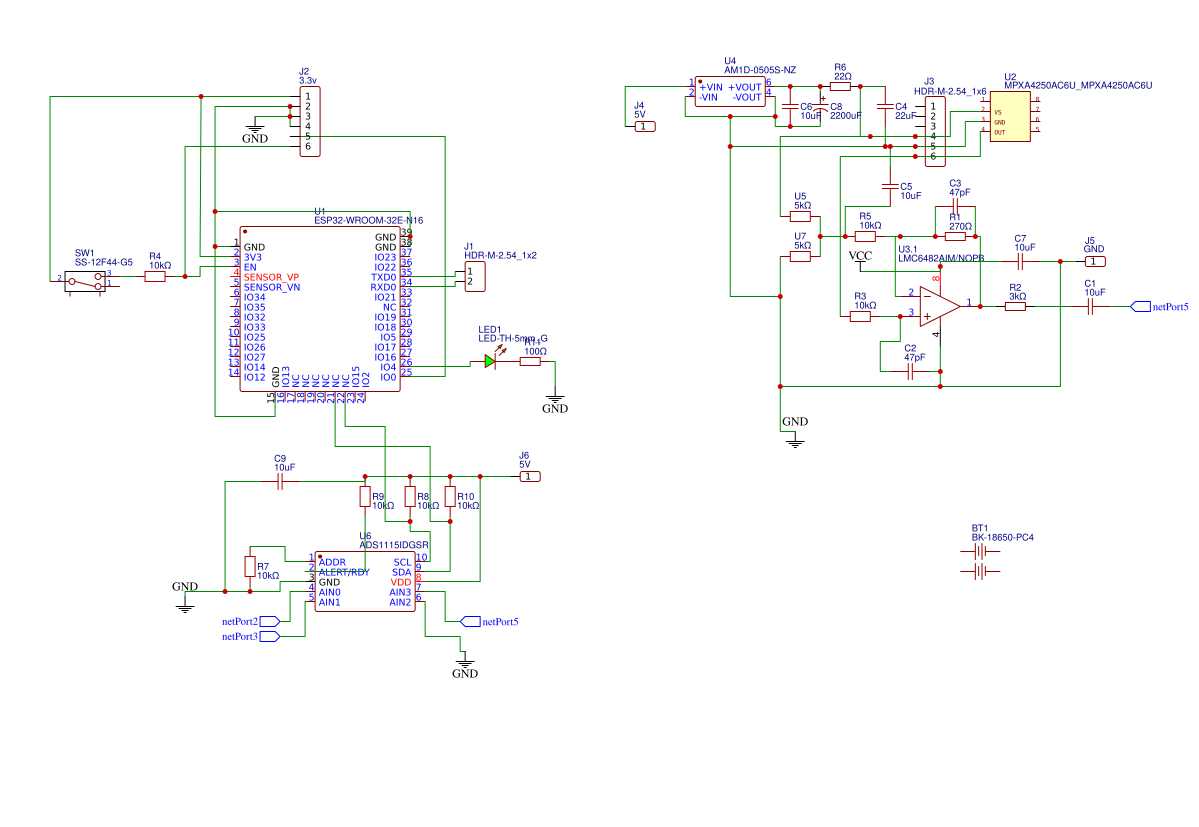Select capacitor C5 10uF symbol
Image resolution: width=1199 pixels, height=827 pixels.
pos(889,186)
